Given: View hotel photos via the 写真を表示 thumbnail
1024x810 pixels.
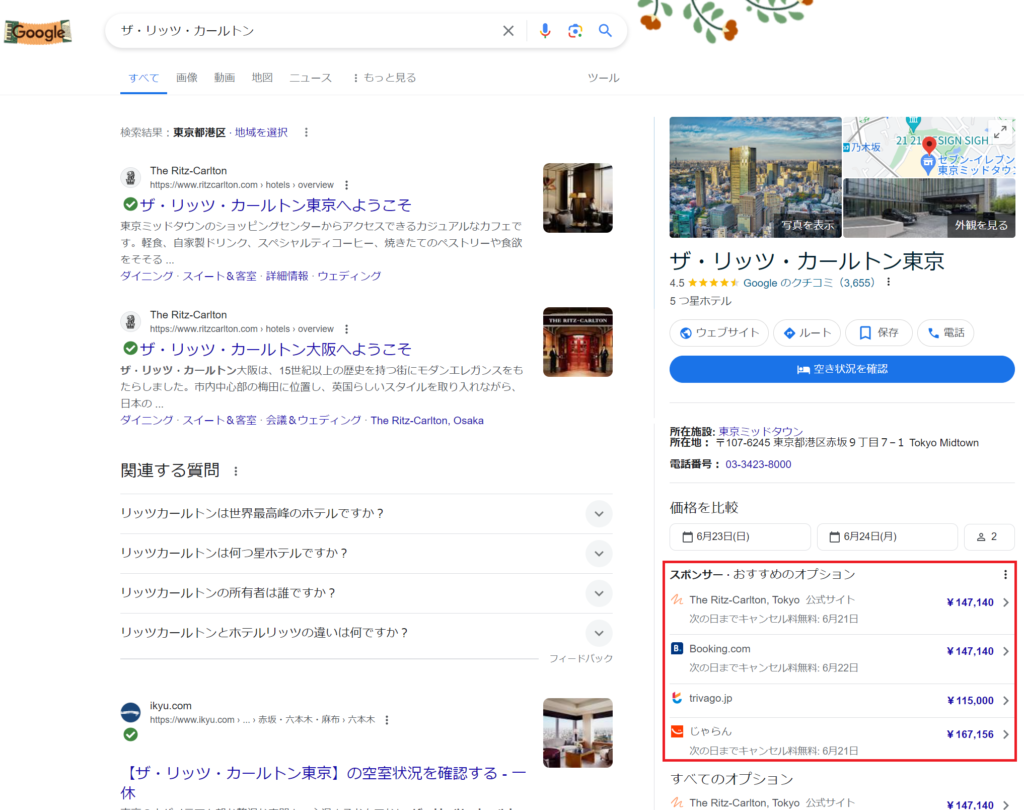Looking at the screenshot, I should (808, 225).
